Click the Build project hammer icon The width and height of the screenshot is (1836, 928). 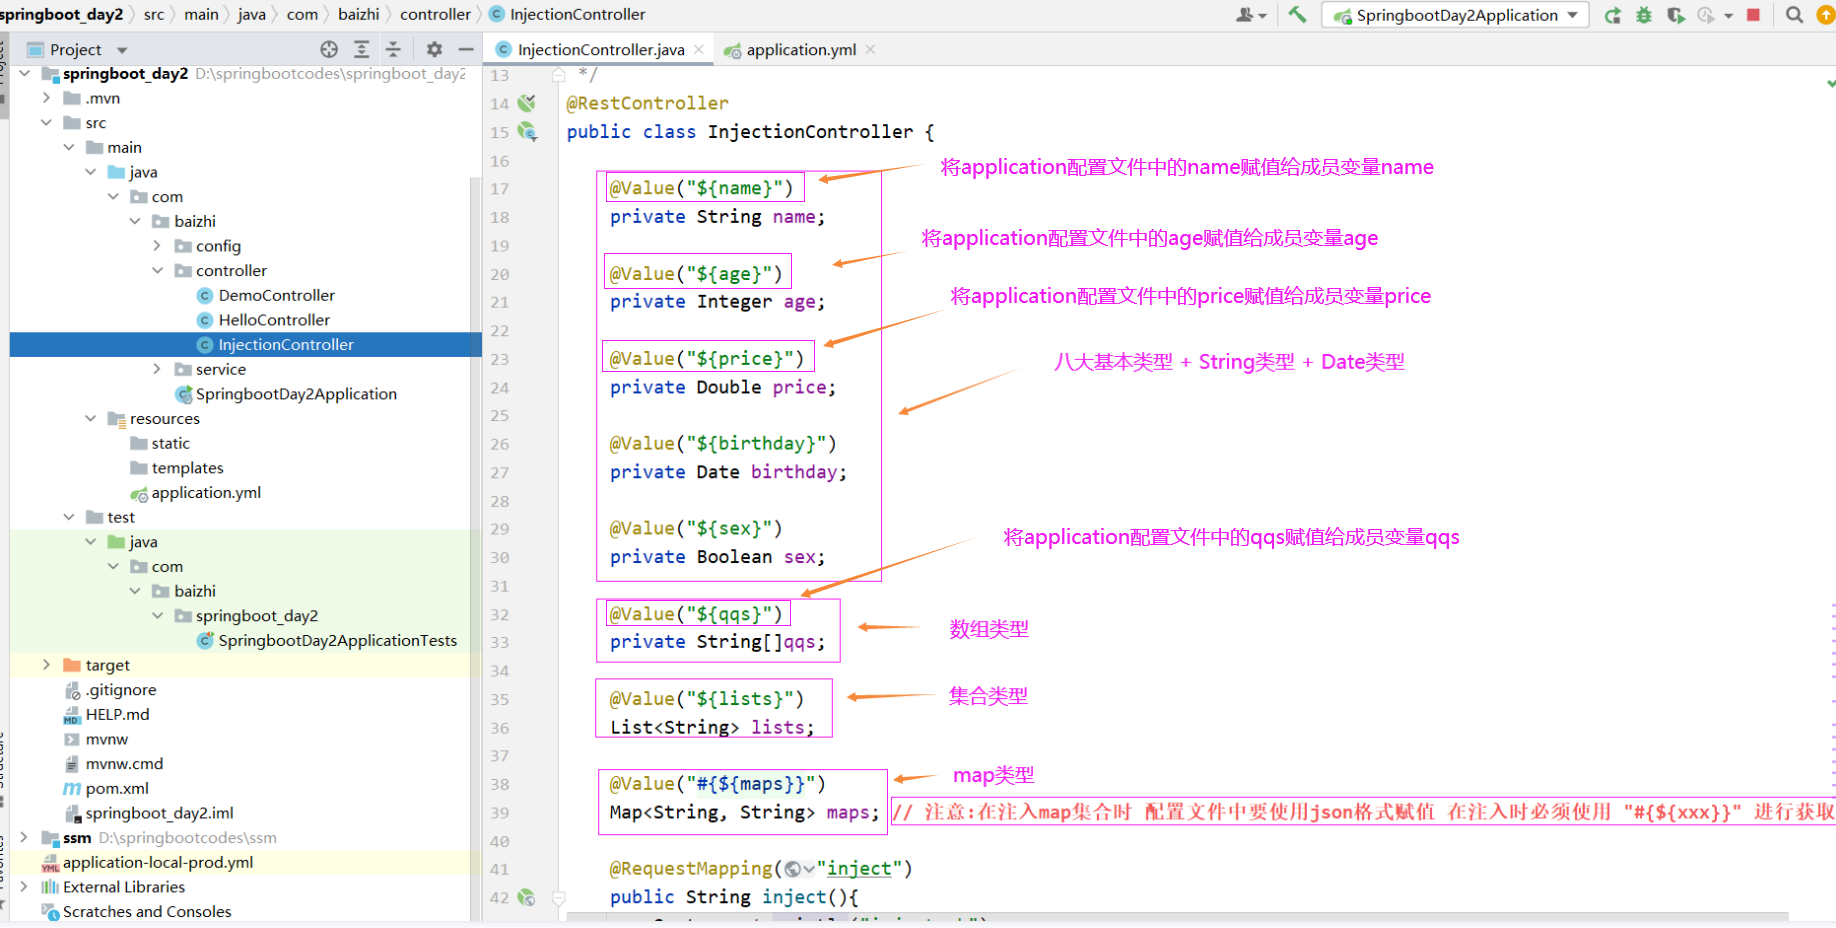1297,15
